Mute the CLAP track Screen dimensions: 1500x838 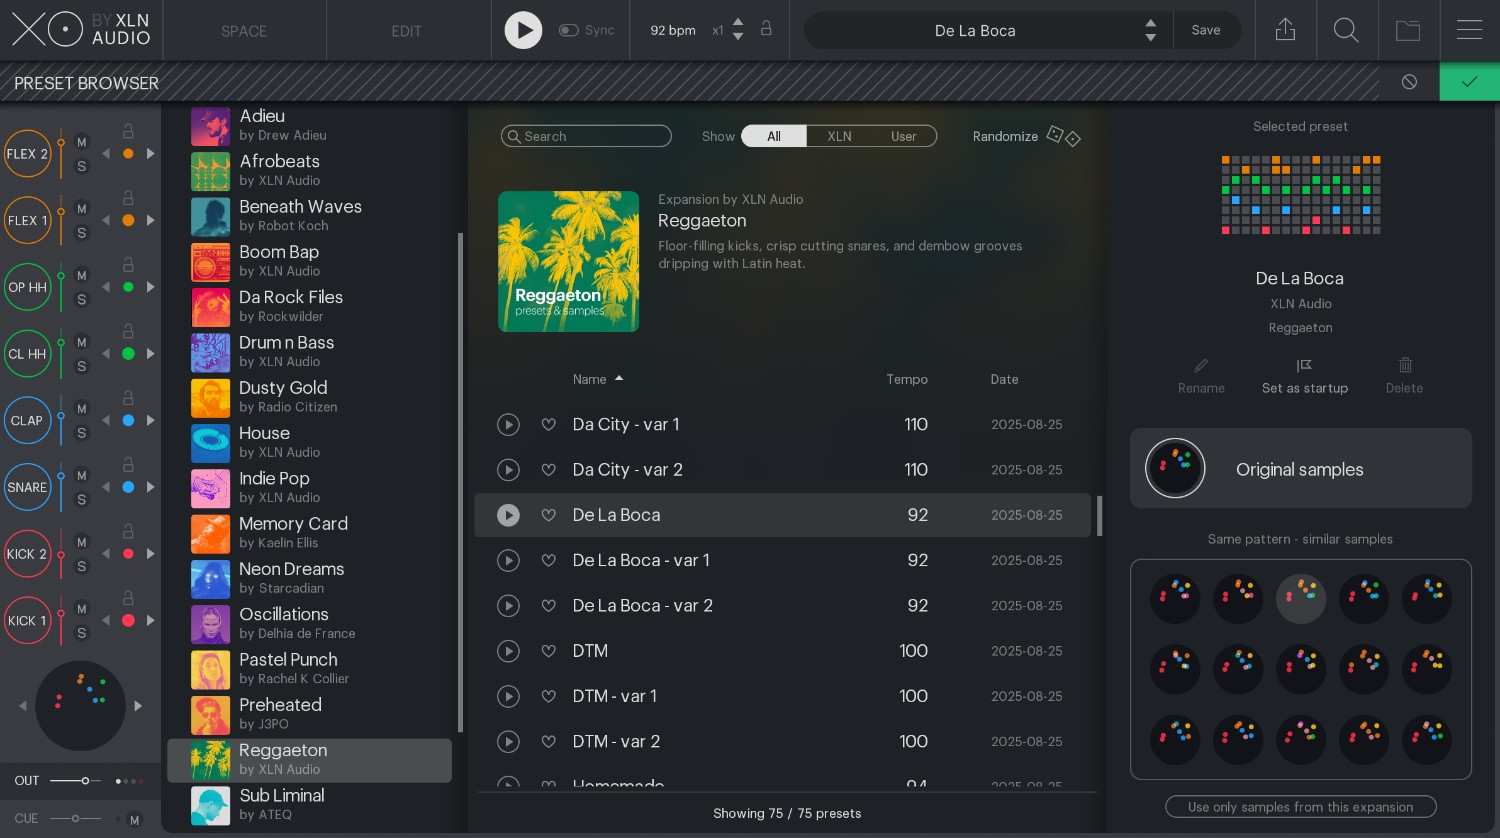[x=81, y=408]
